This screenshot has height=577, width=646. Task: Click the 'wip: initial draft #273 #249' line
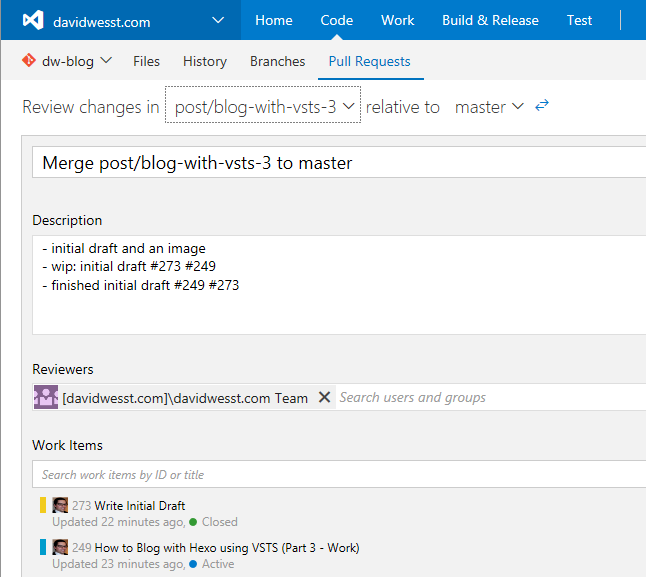(x=129, y=266)
